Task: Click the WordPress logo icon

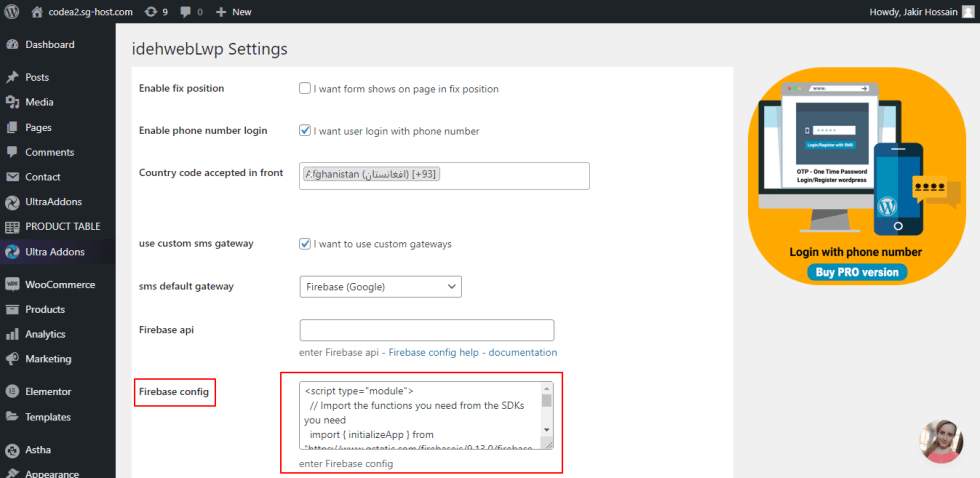Action: click(12, 11)
